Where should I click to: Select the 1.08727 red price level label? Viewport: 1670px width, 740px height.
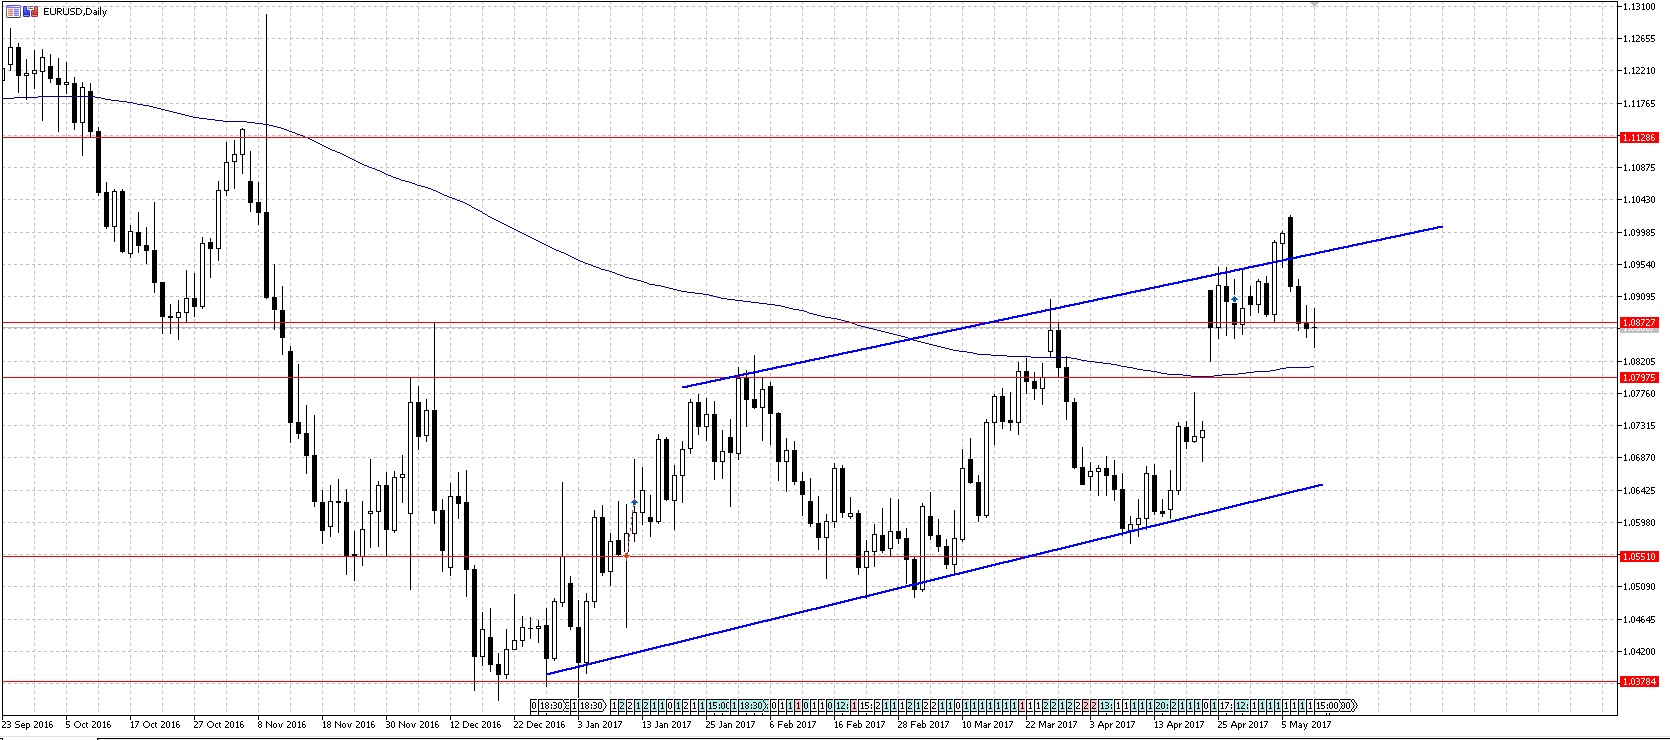pyautogui.click(x=1640, y=323)
